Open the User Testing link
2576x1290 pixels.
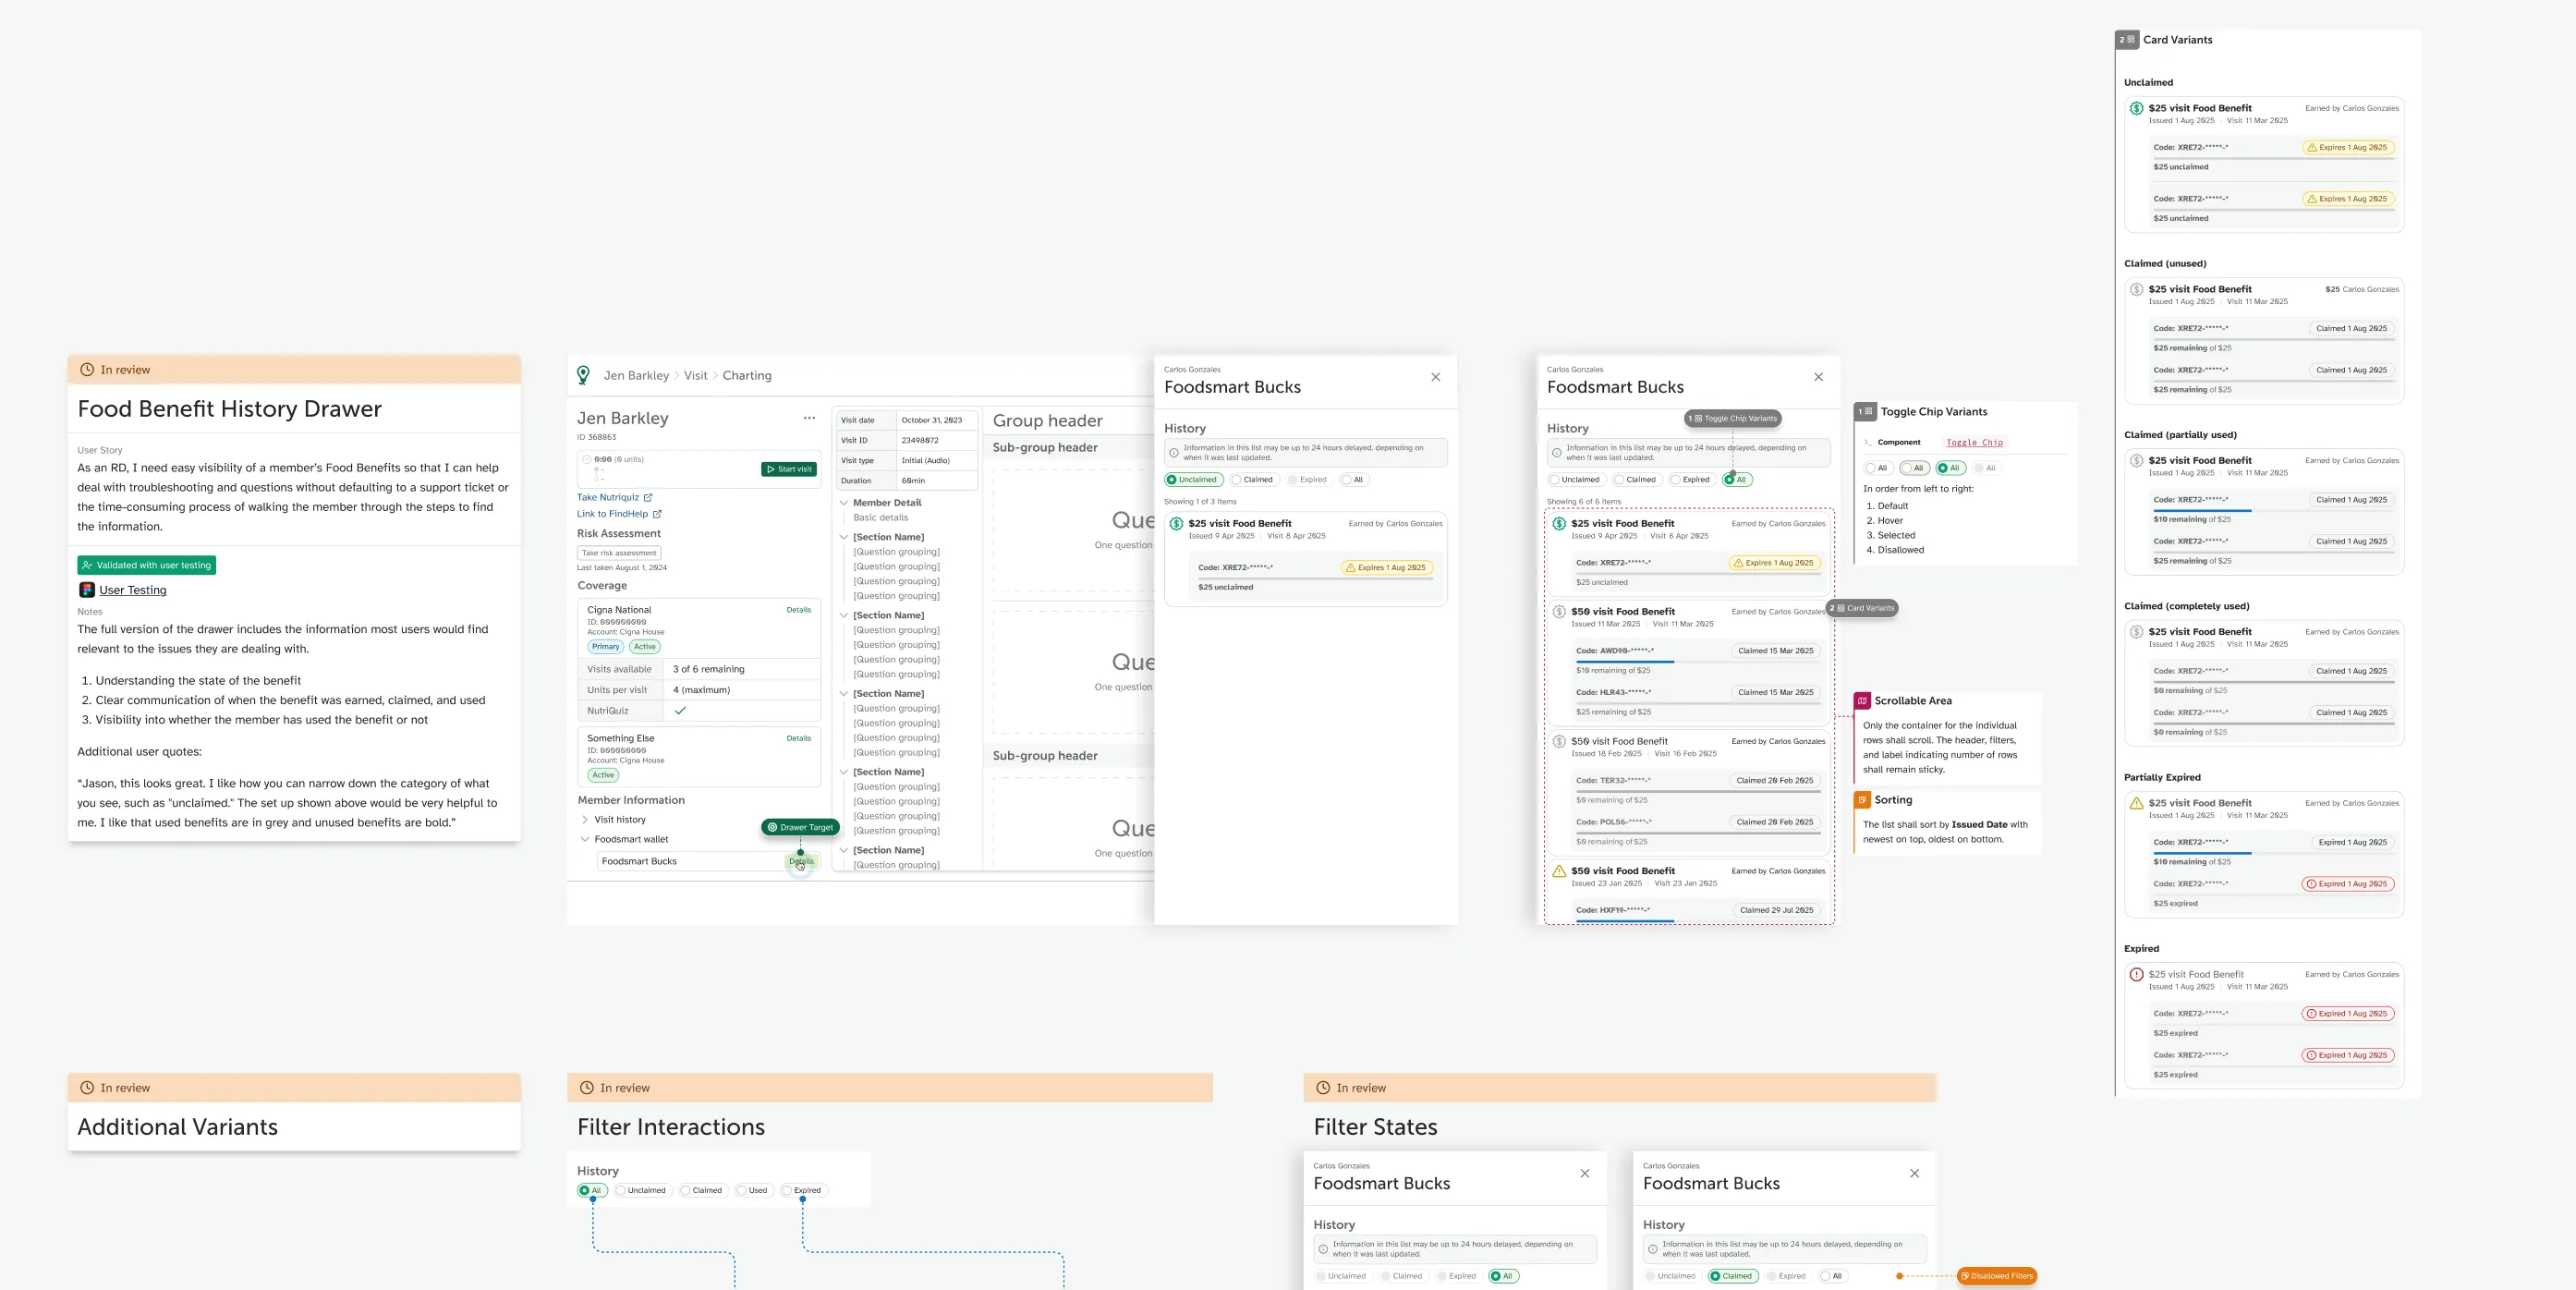click(133, 590)
